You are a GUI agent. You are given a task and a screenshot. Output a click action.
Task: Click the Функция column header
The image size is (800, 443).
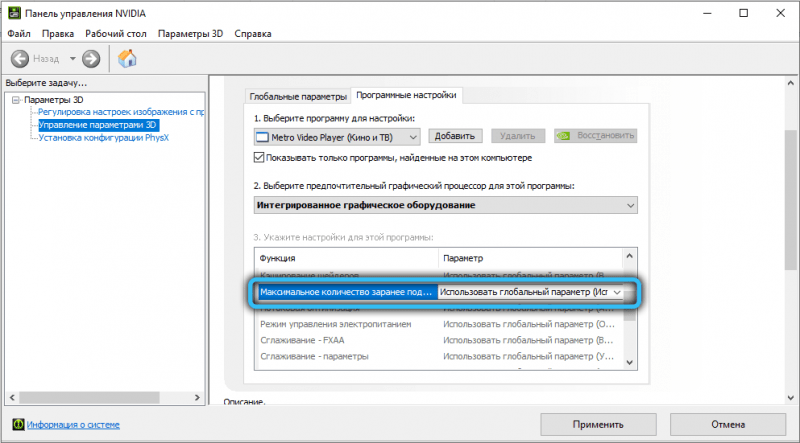[346, 258]
